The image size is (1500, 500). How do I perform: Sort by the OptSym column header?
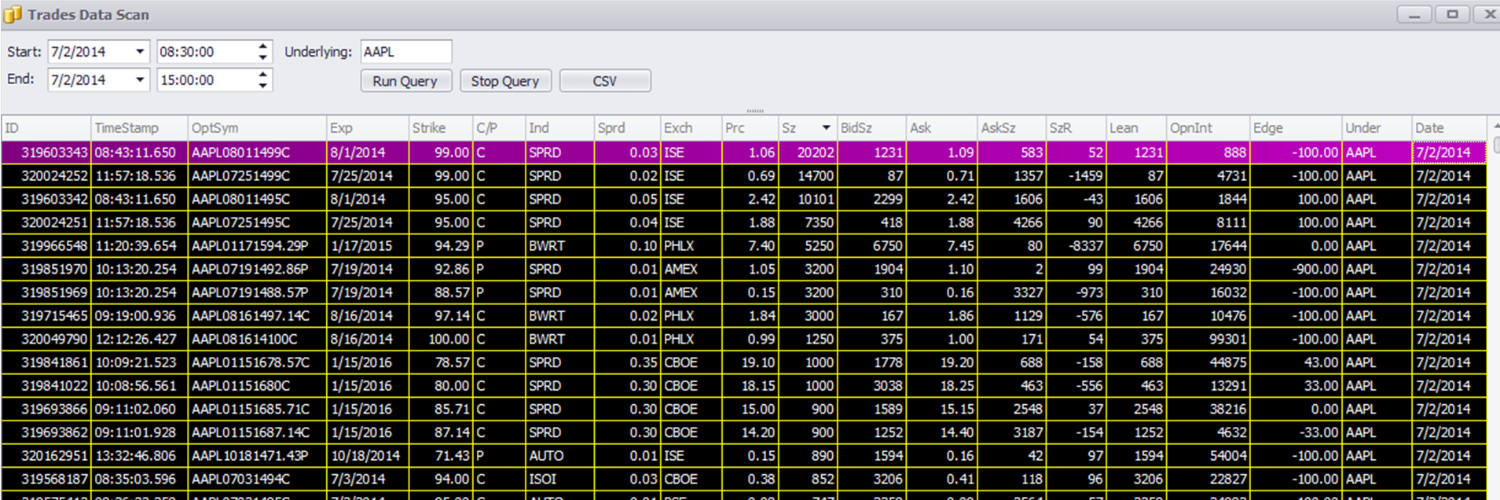[x=257, y=128]
